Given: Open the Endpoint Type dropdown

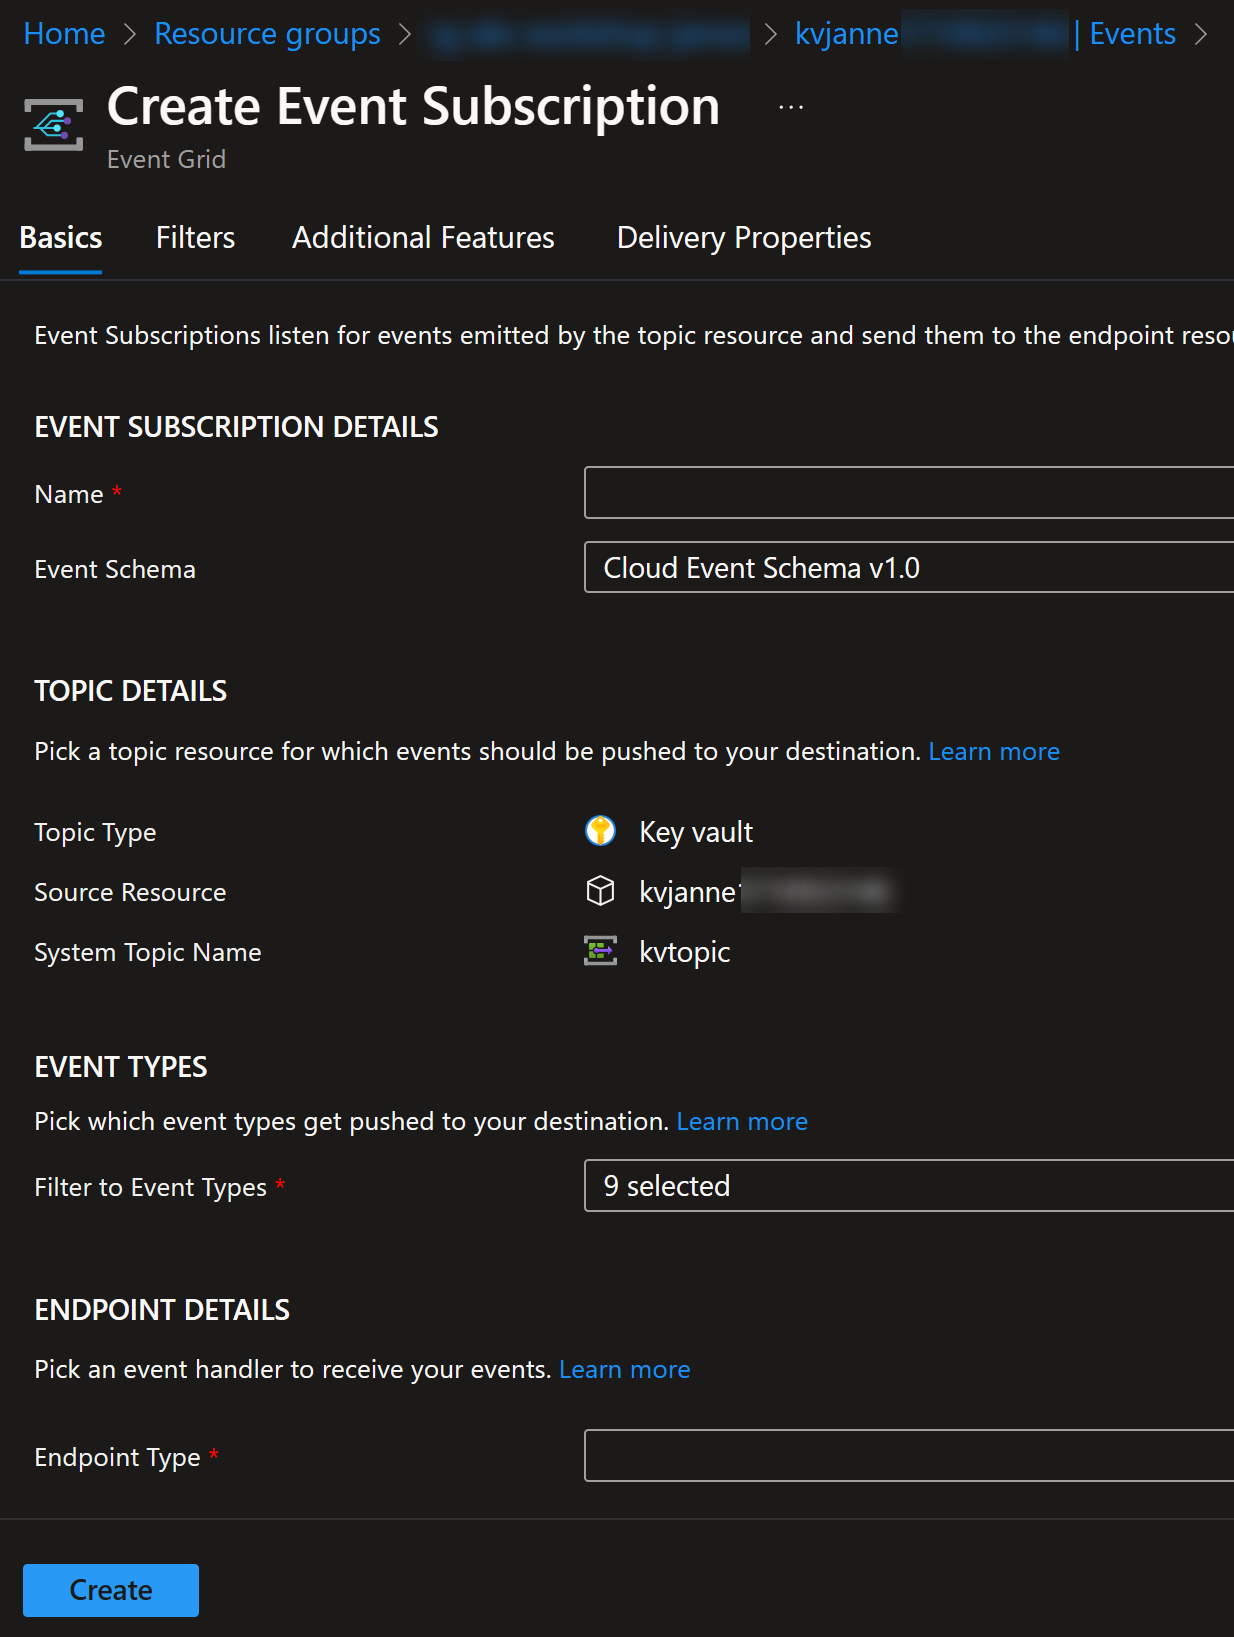Looking at the screenshot, I should (909, 1455).
